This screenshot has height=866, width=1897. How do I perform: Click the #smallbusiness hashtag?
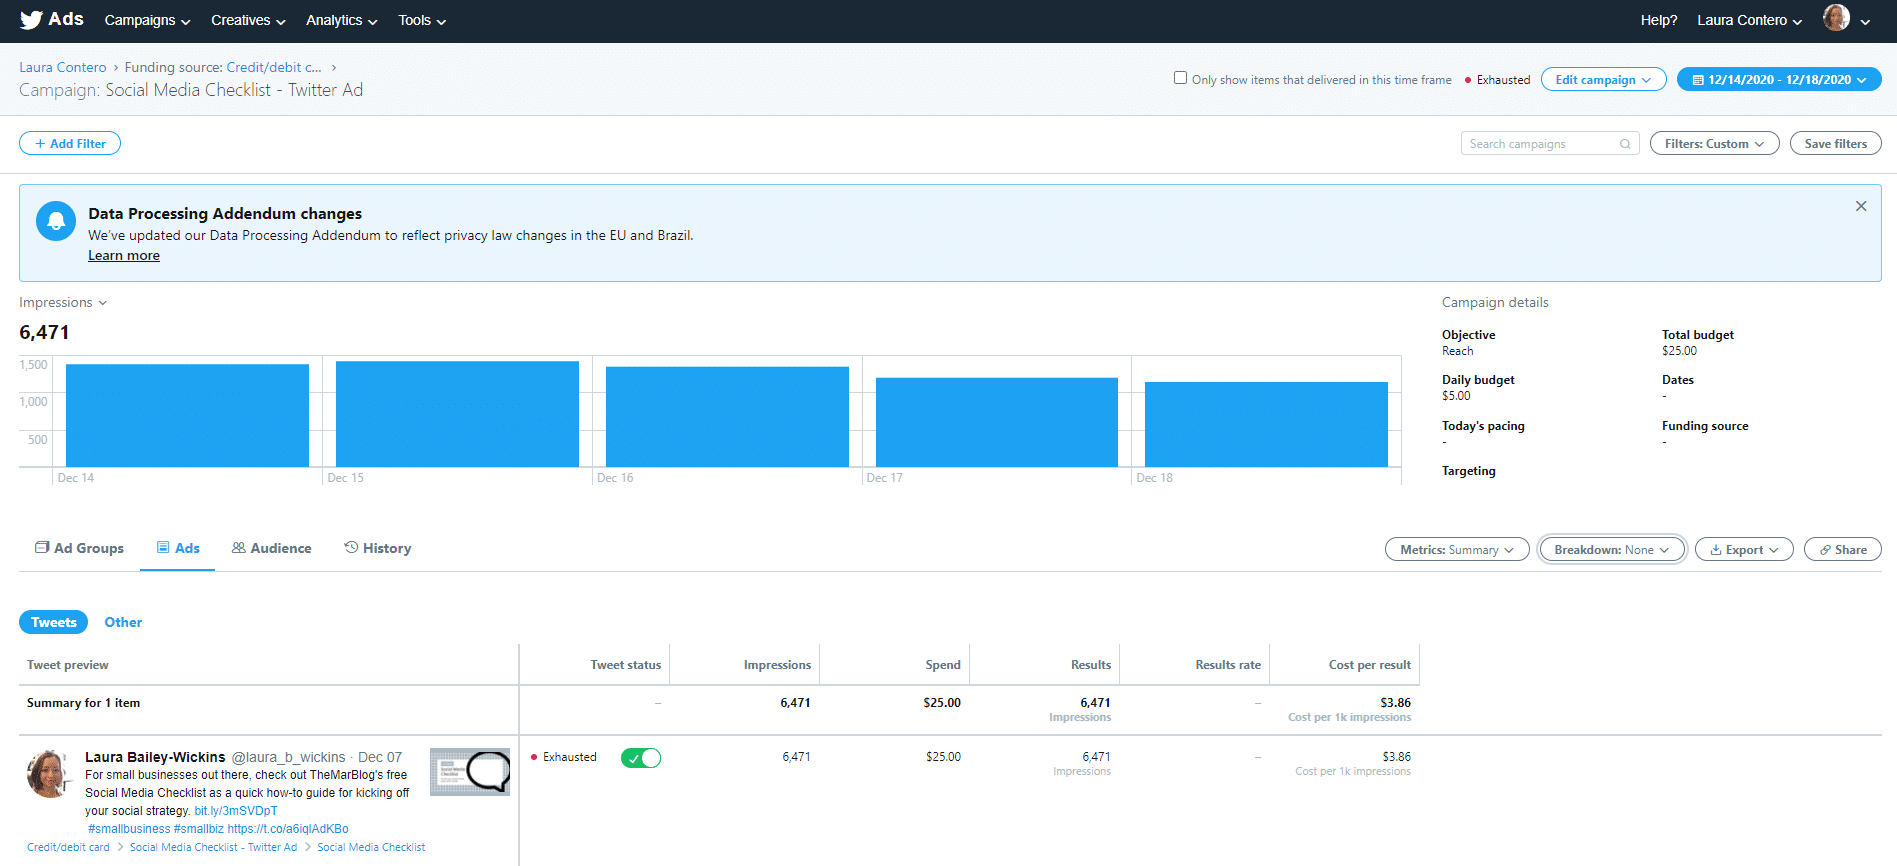click(x=129, y=829)
